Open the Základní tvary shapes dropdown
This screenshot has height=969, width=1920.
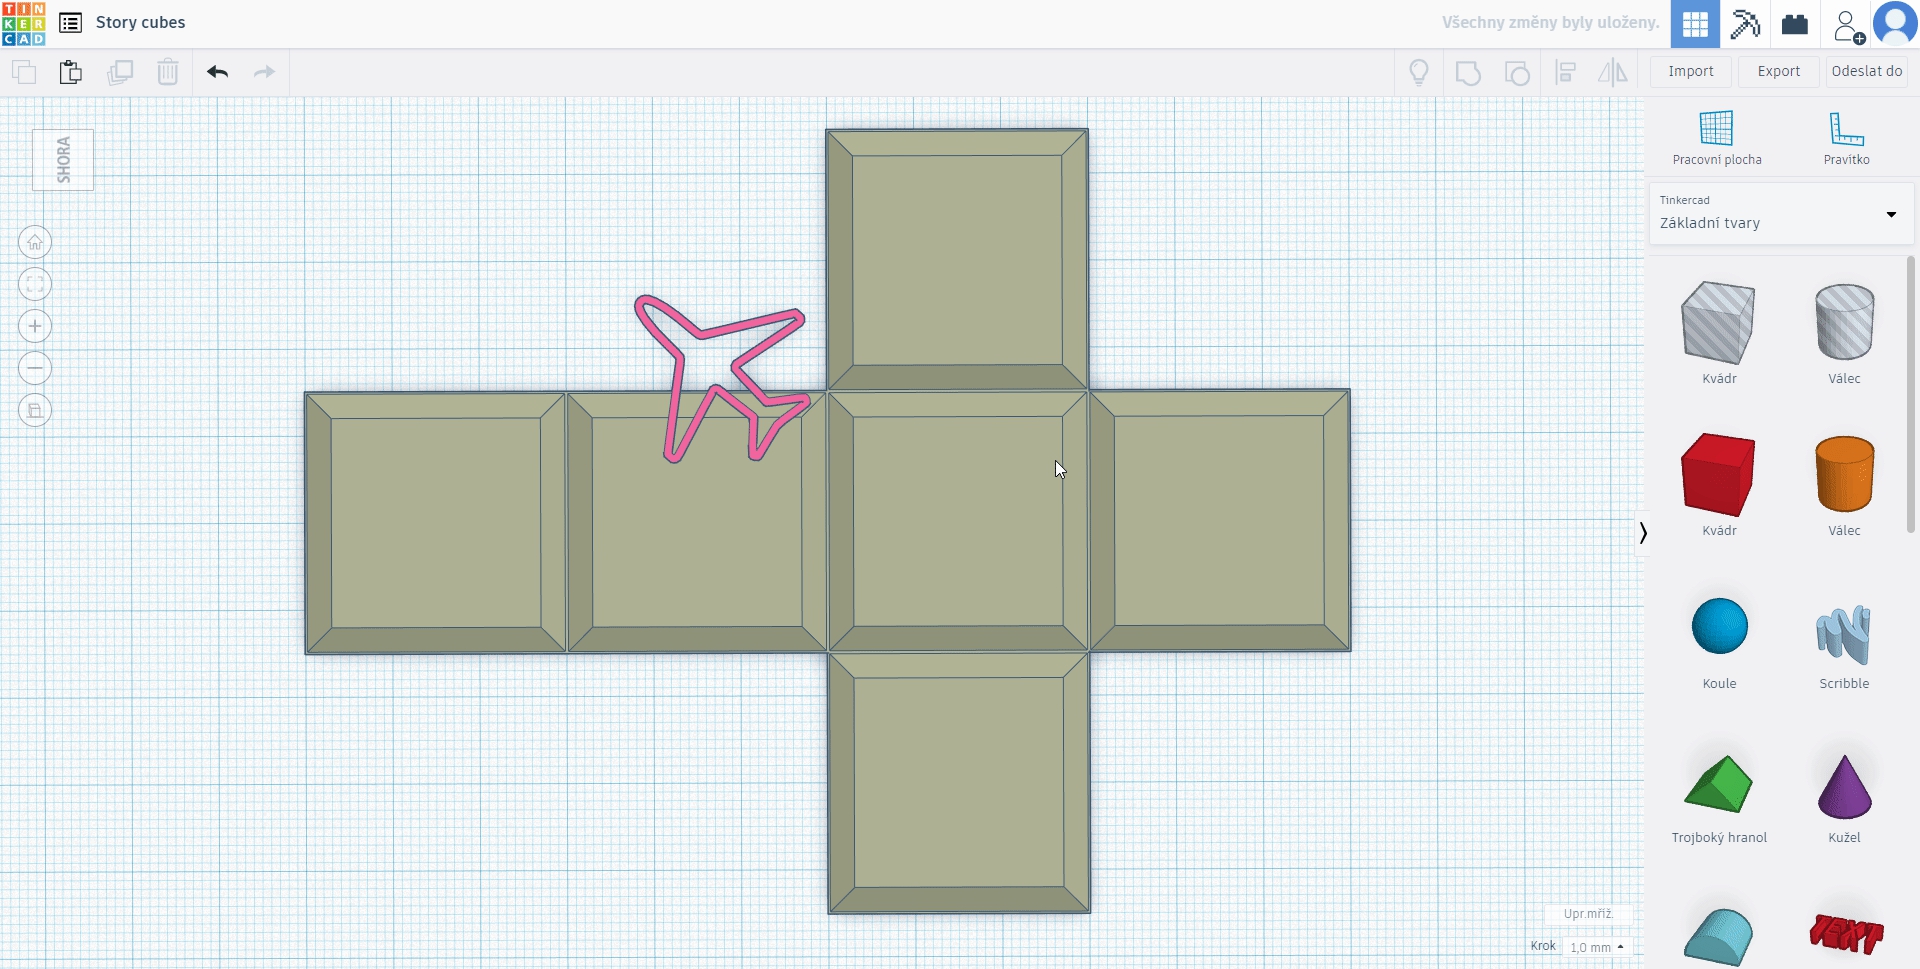click(1780, 214)
